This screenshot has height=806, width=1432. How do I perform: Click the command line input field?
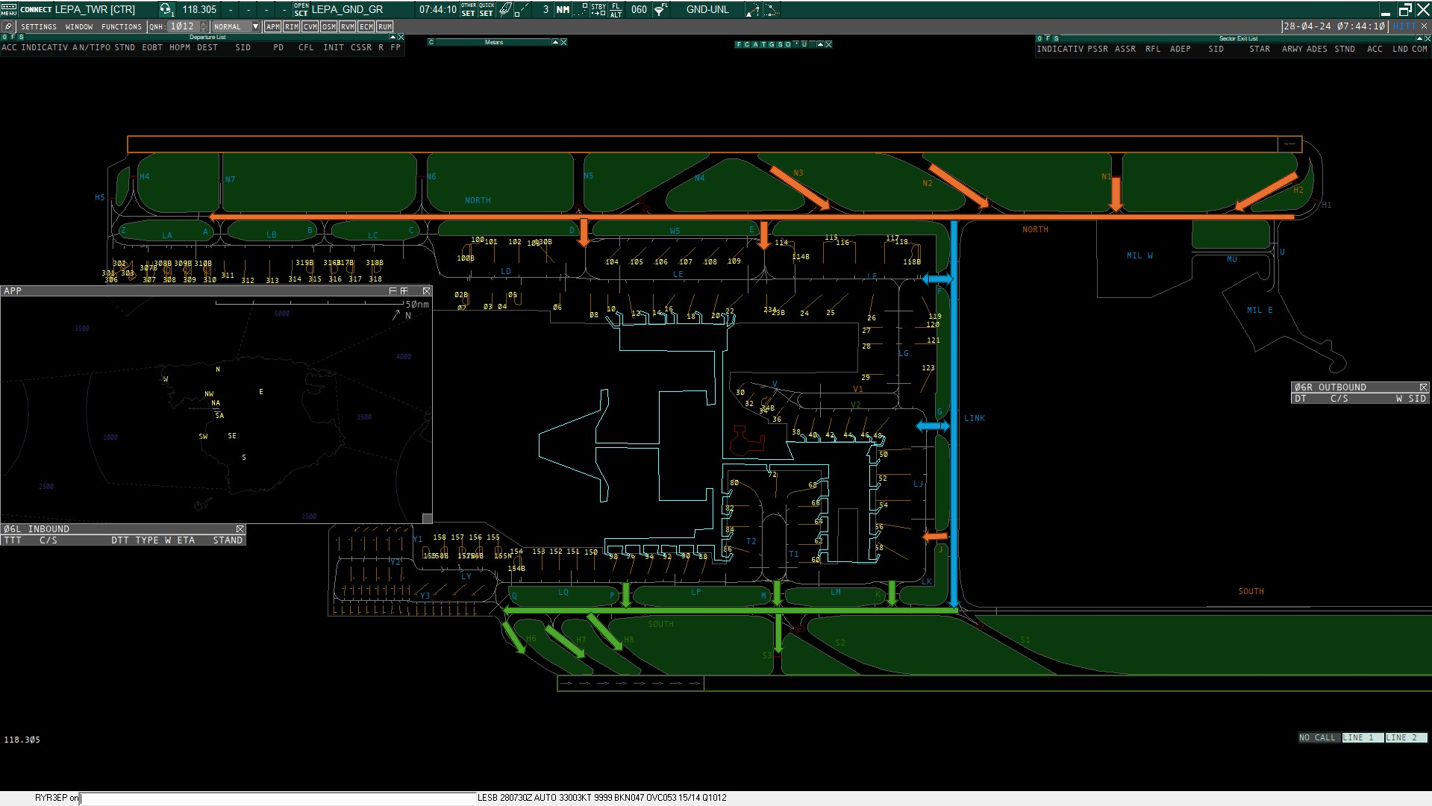pyautogui.click(x=280, y=798)
